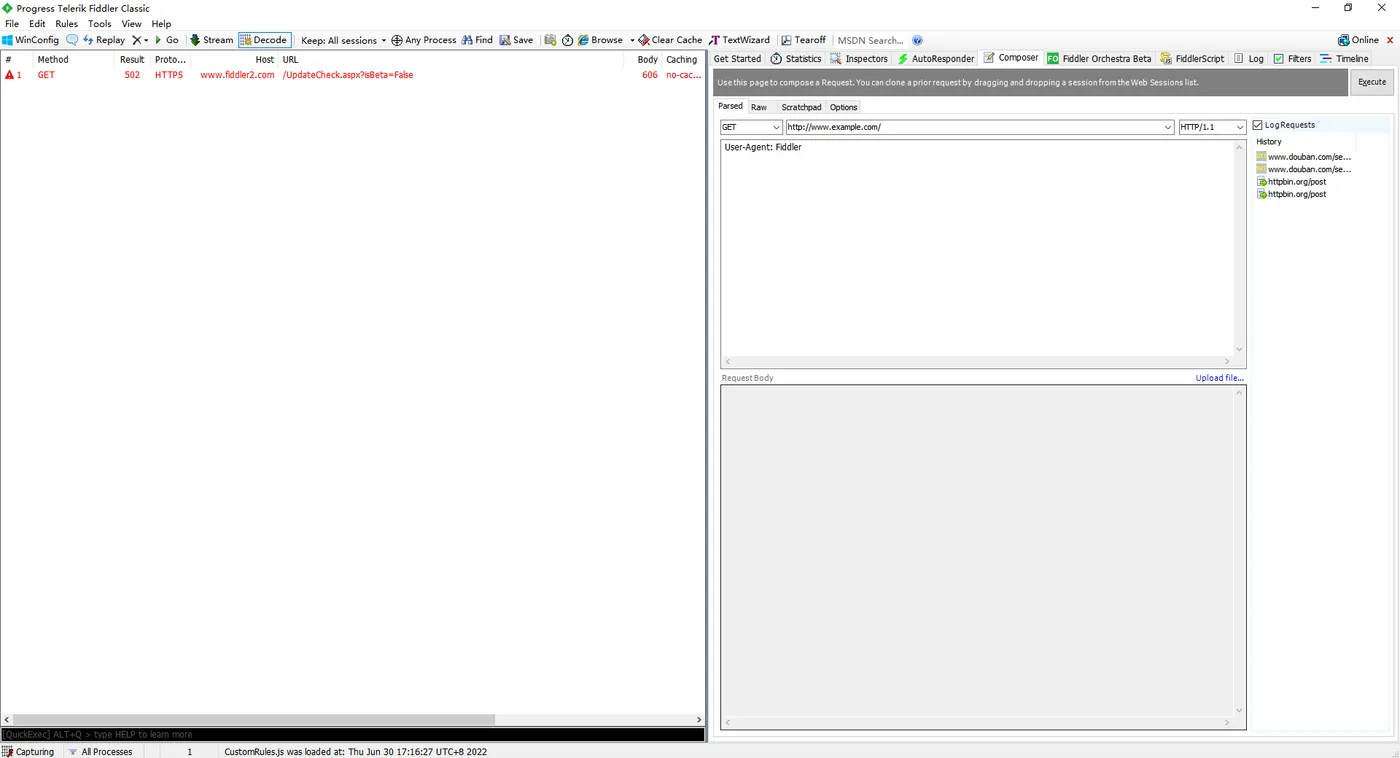Click the sessions list horizontal scrollbar
Screen dimensions: 1400x758
click(352, 719)
